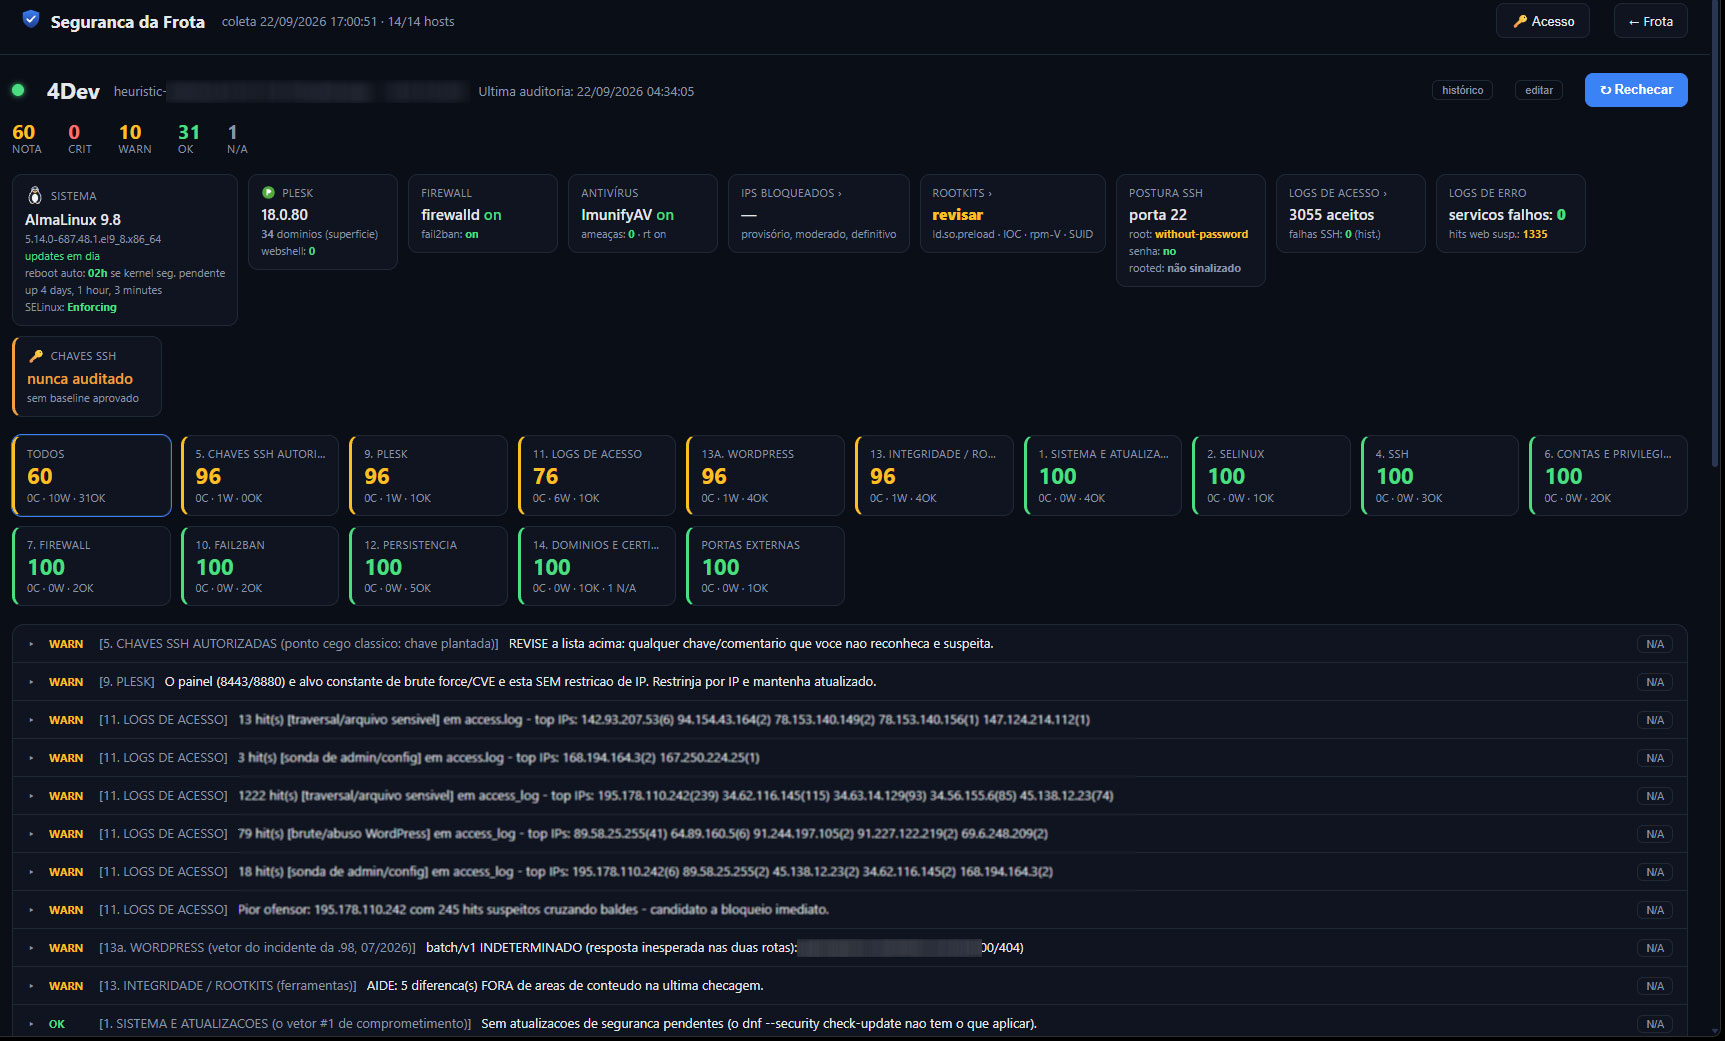Select the 2. SELinux tile

tap(1271, 475)
